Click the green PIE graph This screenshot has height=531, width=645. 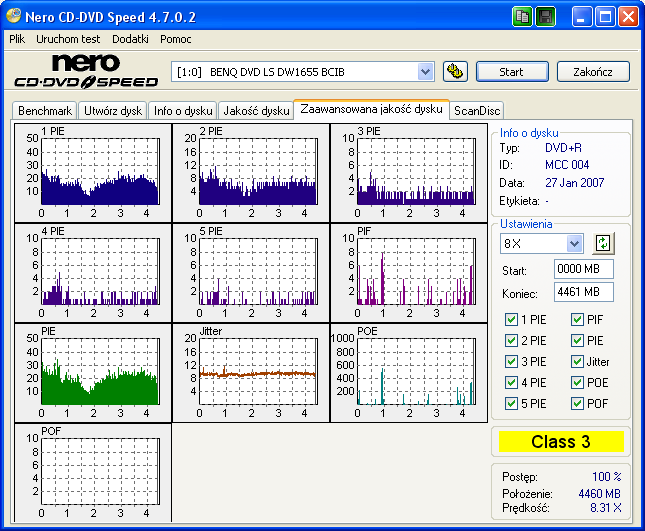pos(100,372)
